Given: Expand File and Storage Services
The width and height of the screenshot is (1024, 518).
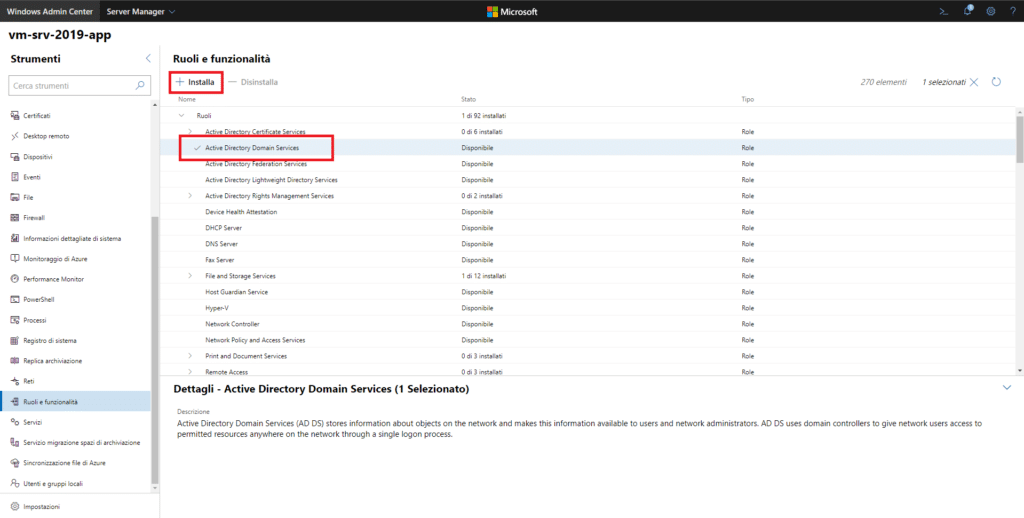Looking at the screenshot, I should click(x=190, y=276).
